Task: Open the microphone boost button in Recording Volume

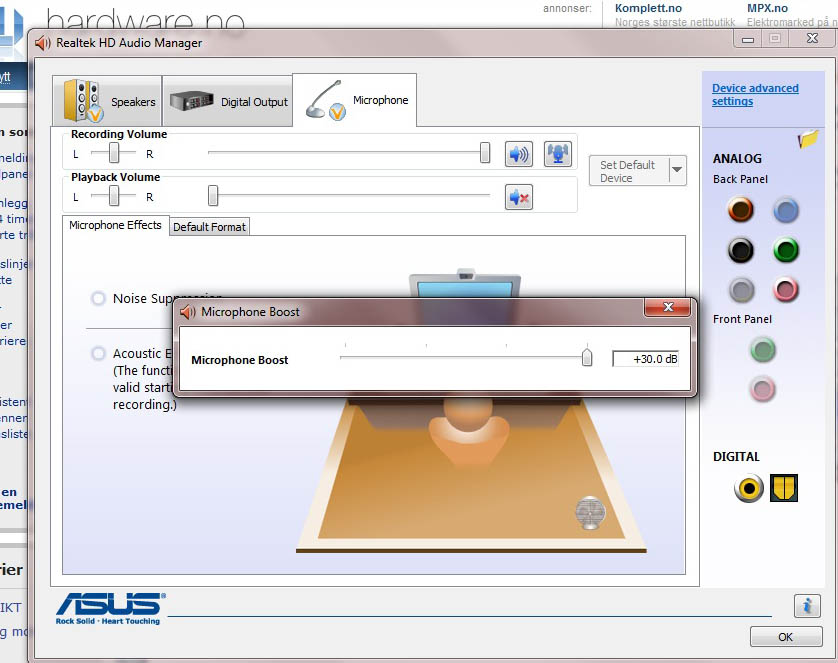Action: [557, 154]
